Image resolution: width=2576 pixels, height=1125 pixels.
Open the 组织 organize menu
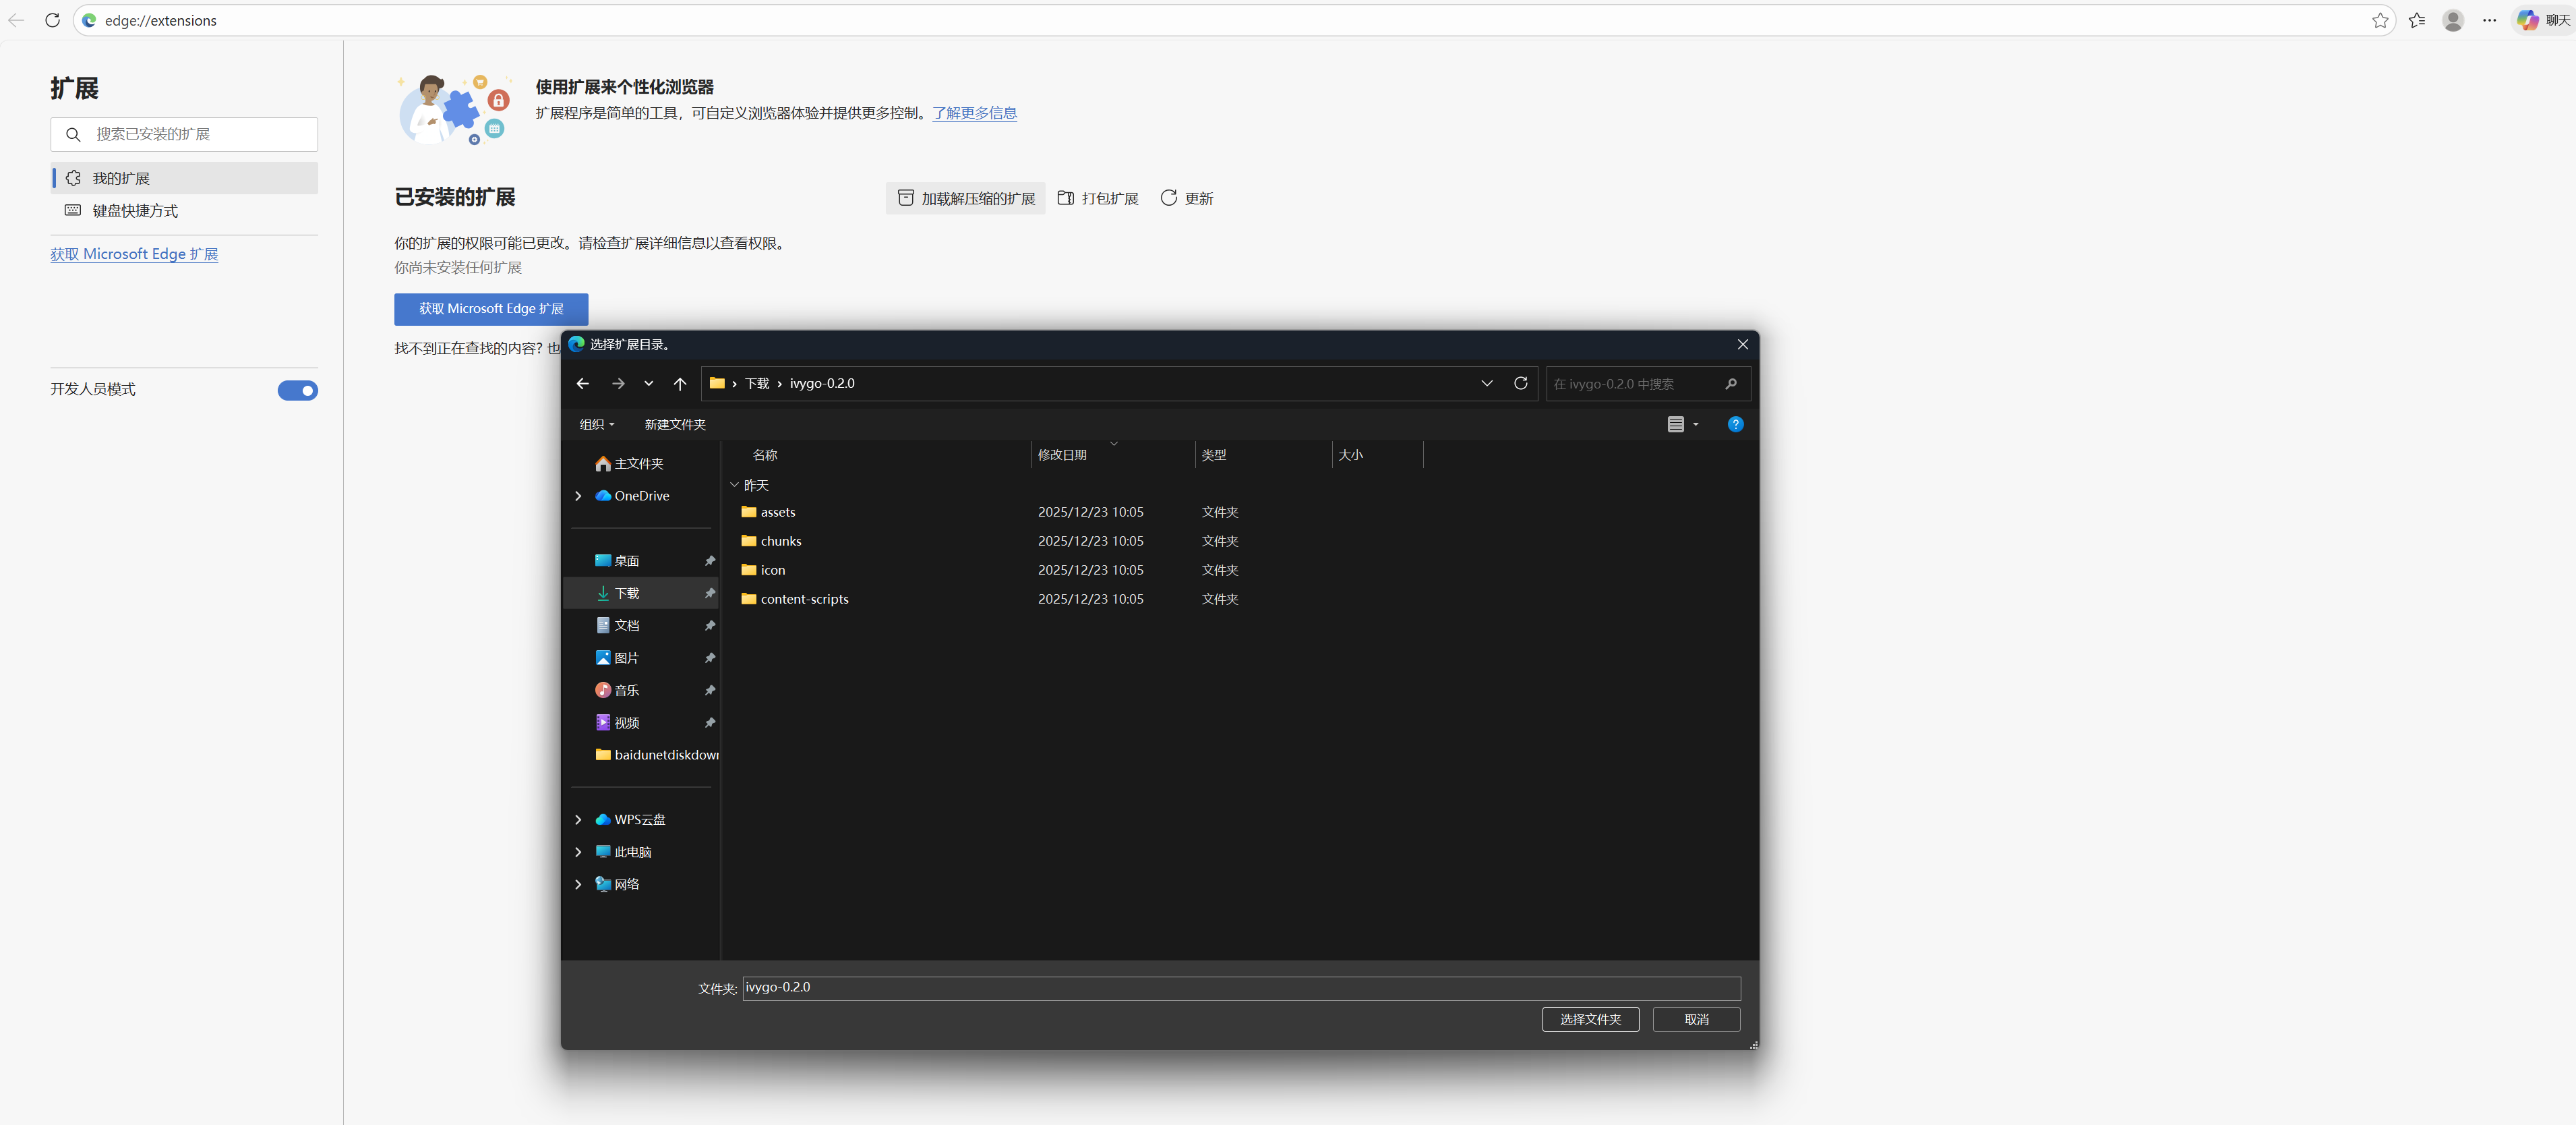pyautogui.click(x=596, y=425)
